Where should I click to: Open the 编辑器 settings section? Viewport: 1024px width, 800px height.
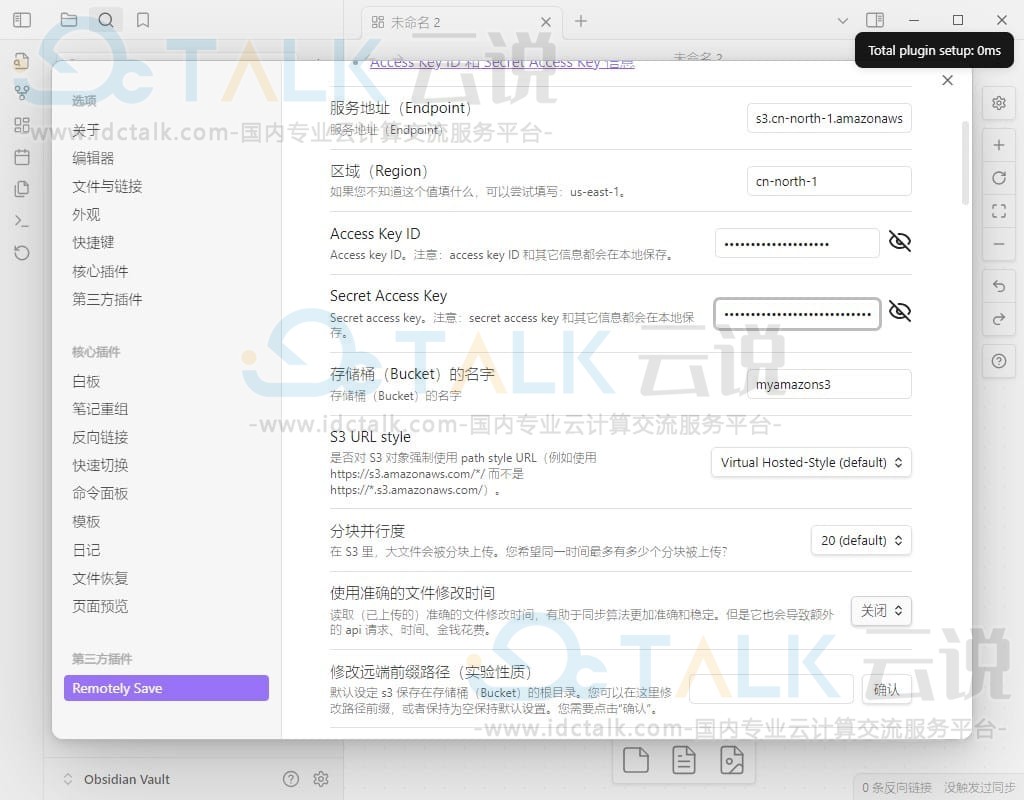(93, 158)
